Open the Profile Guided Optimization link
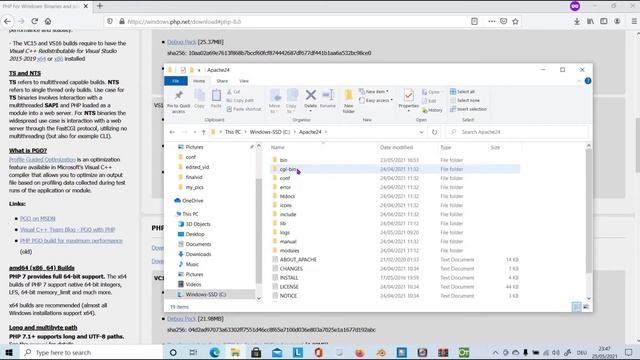 tap(42, 160)
